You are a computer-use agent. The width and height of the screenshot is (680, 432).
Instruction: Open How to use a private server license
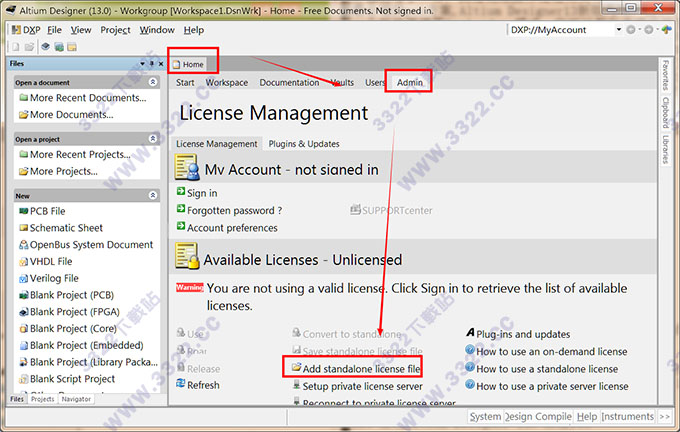pyautogui.click(x=547, y=386)
